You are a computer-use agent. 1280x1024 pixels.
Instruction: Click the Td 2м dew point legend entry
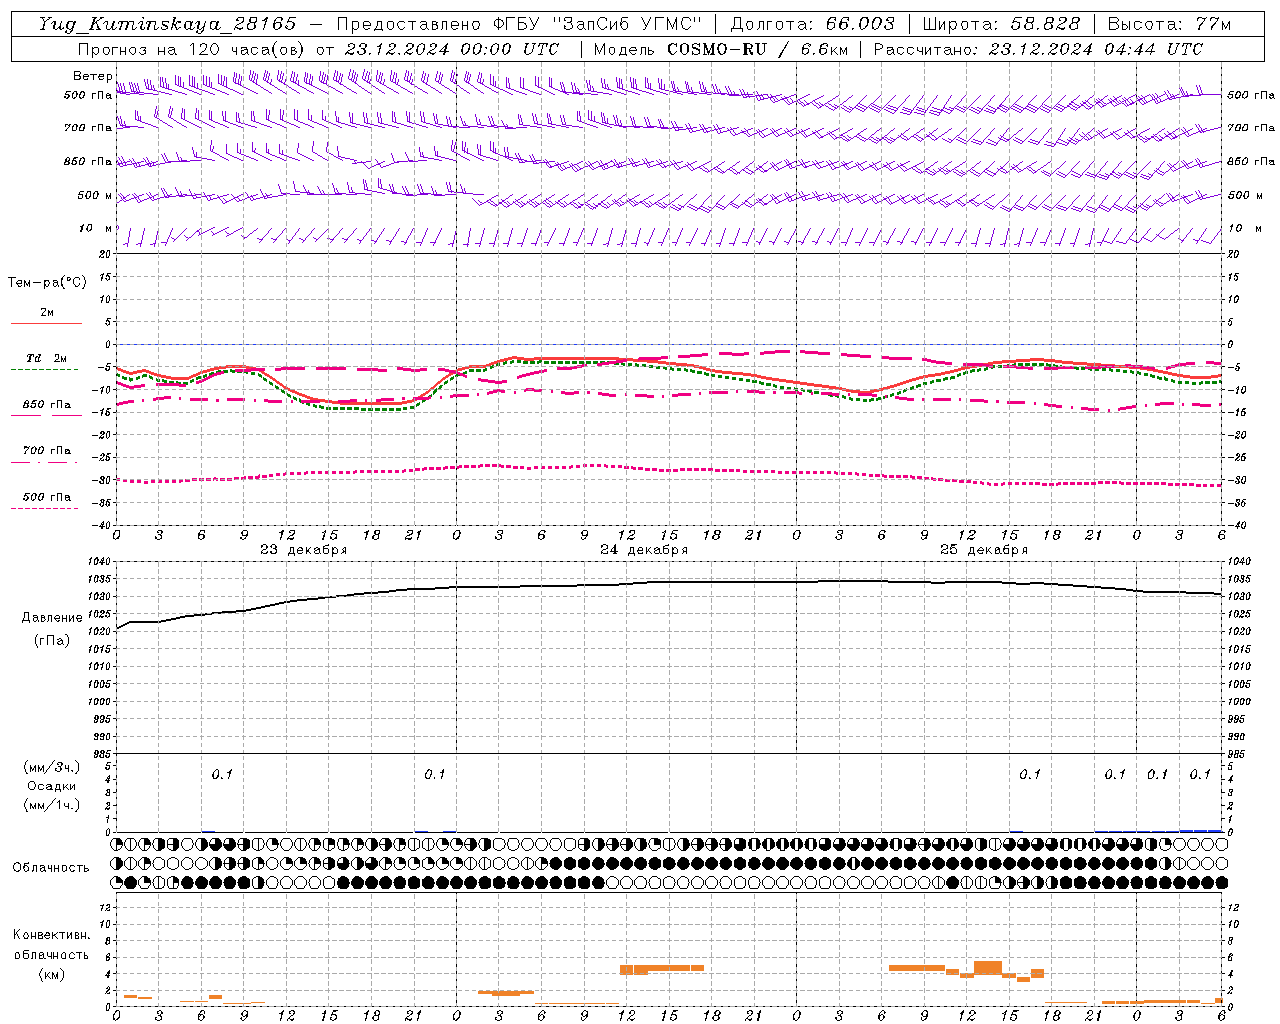46,358
